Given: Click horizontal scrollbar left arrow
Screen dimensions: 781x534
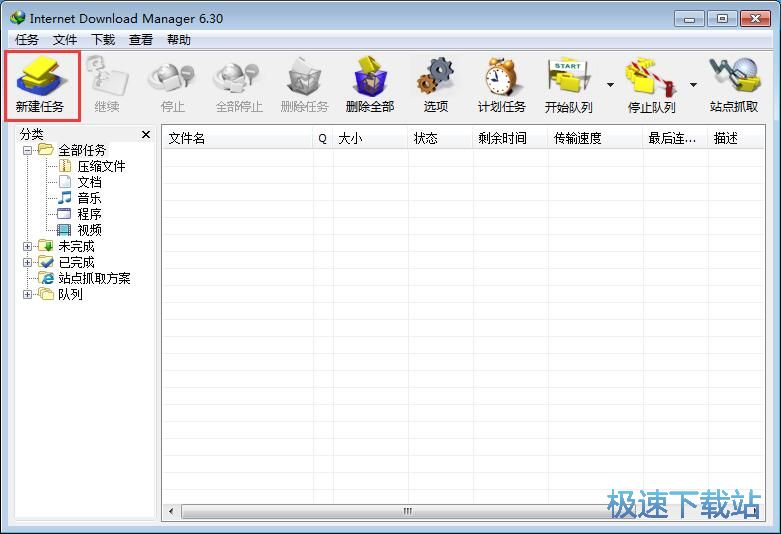Looking at the screenshot, I should coord(172,512).
